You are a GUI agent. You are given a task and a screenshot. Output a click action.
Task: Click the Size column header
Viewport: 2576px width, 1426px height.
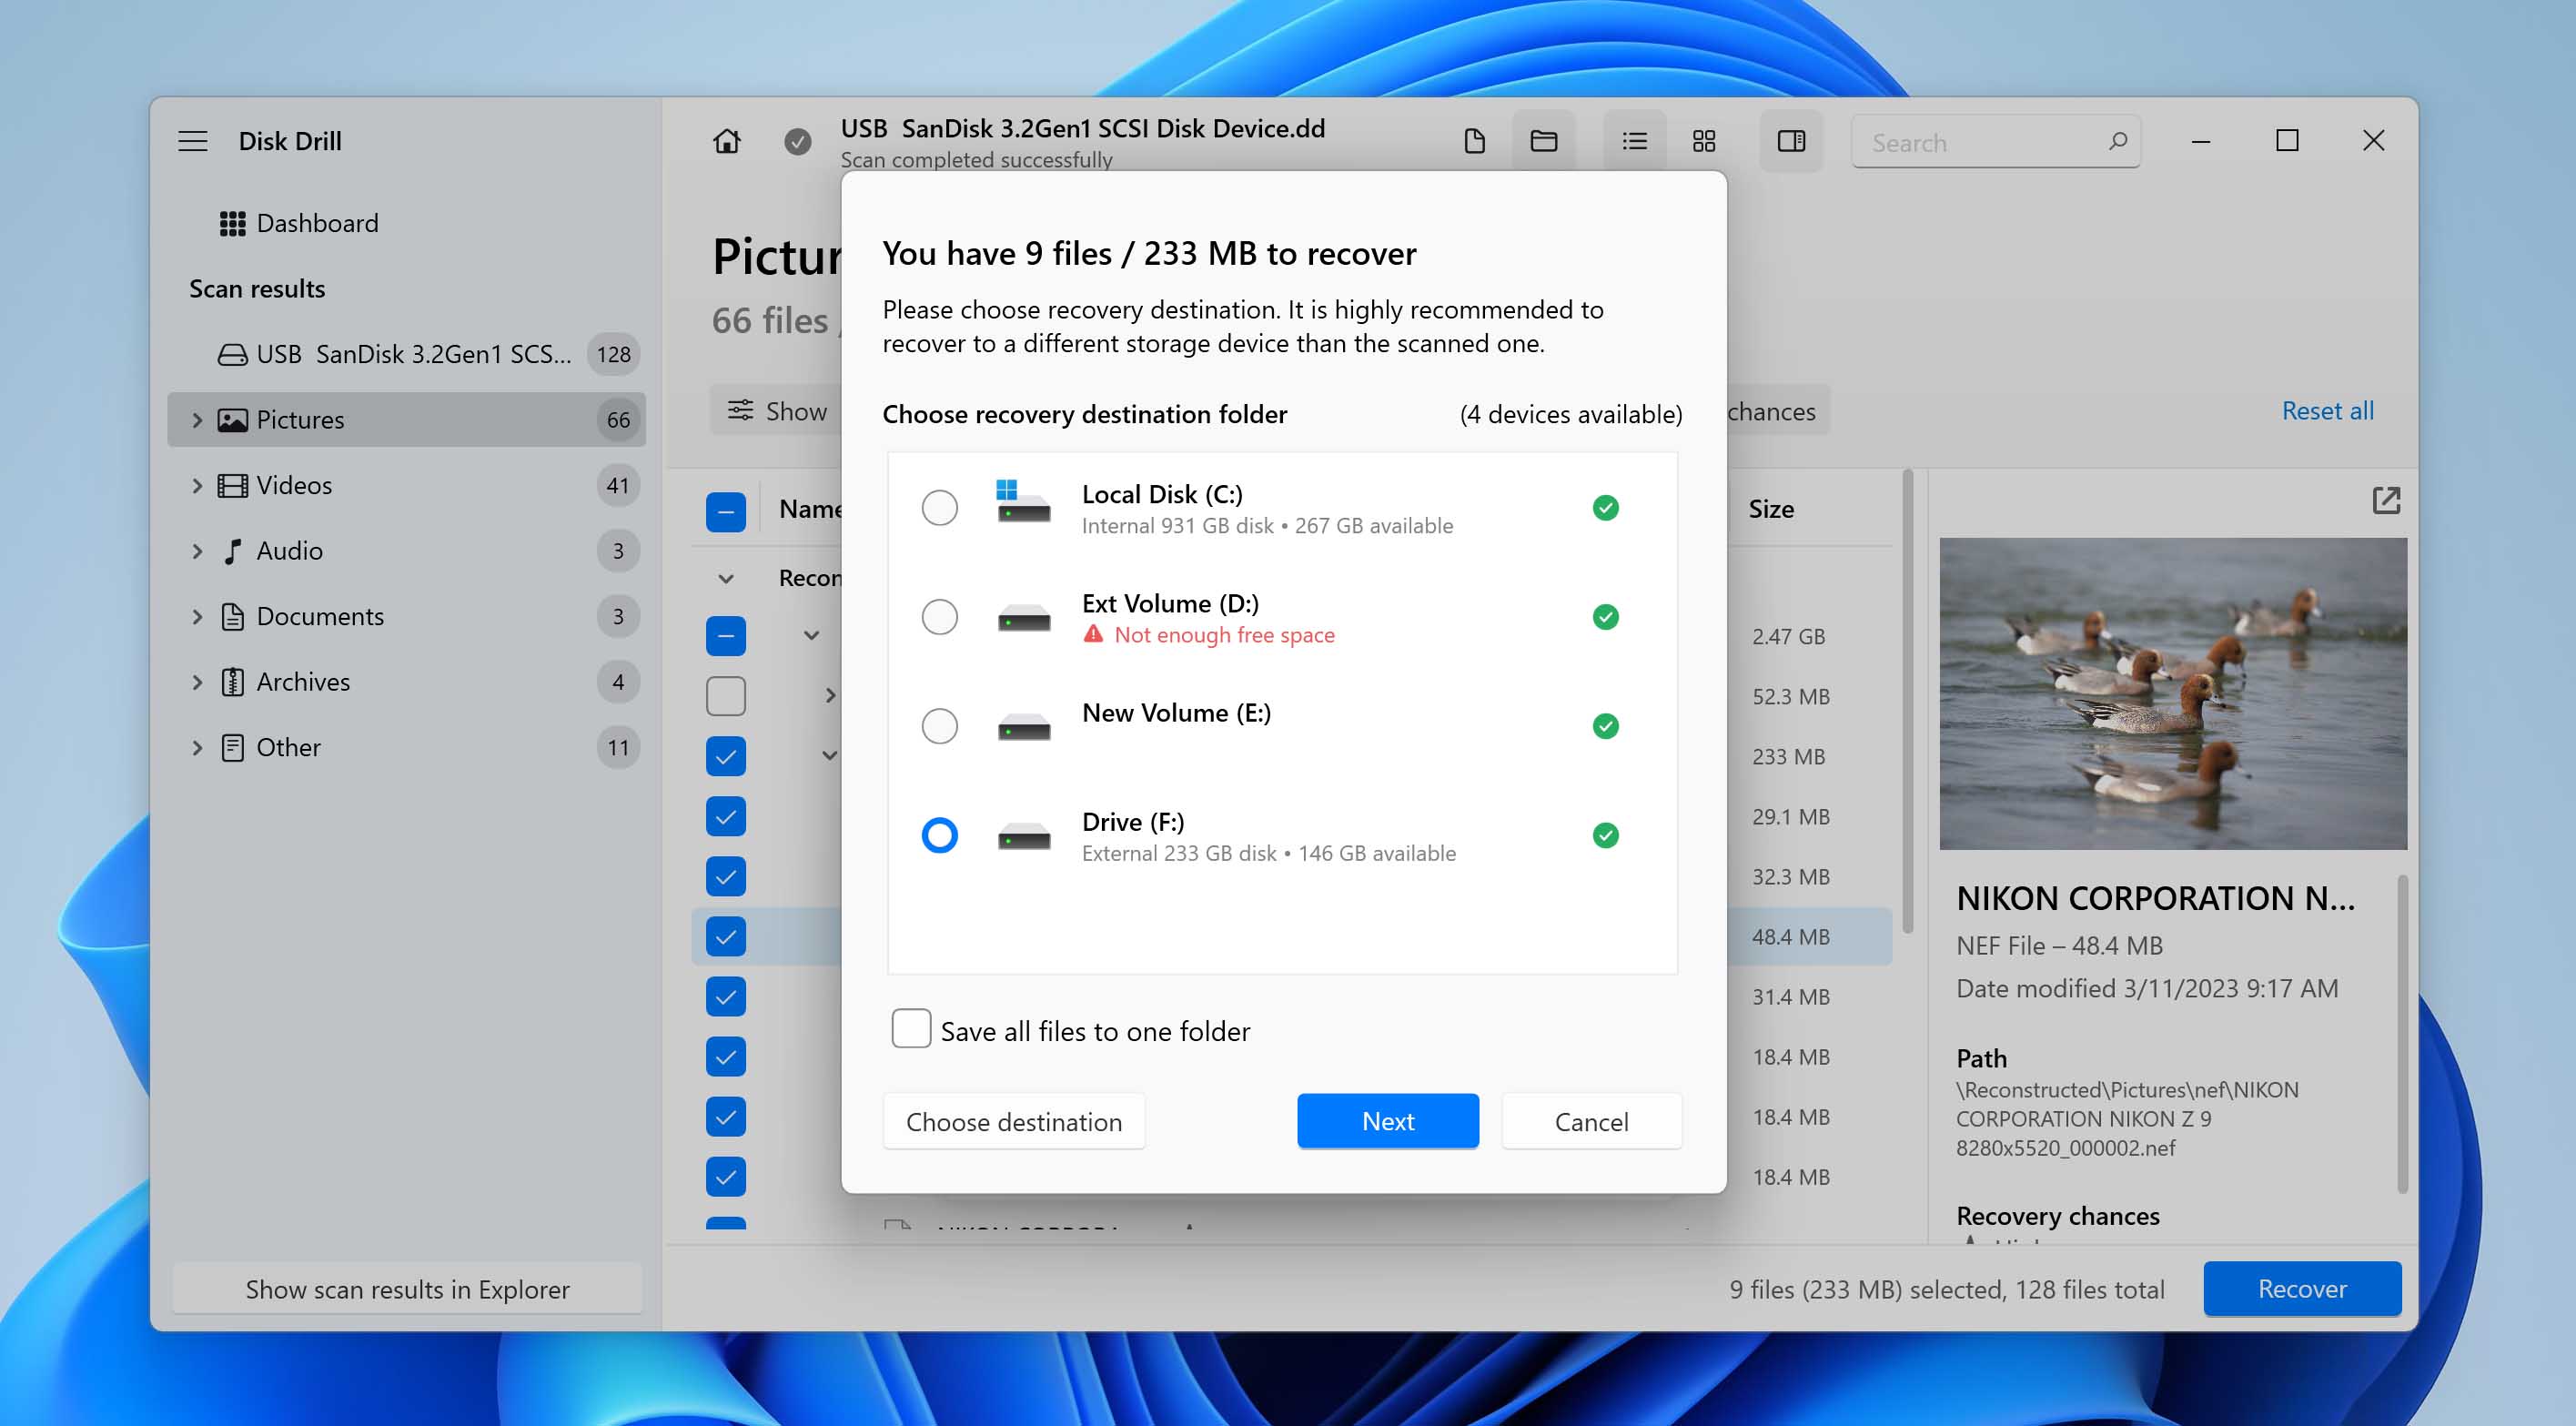1771,509
